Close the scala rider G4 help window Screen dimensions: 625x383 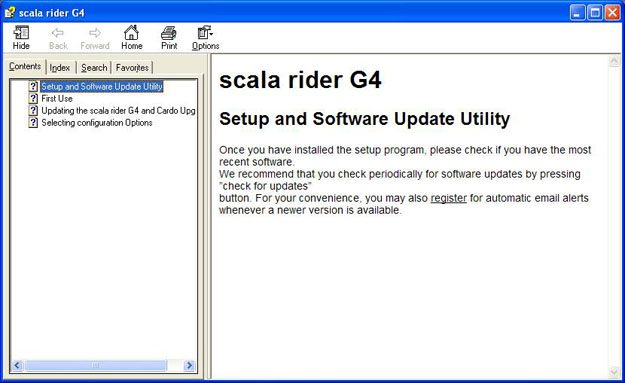pyautogui.click(x=613, y=13)
